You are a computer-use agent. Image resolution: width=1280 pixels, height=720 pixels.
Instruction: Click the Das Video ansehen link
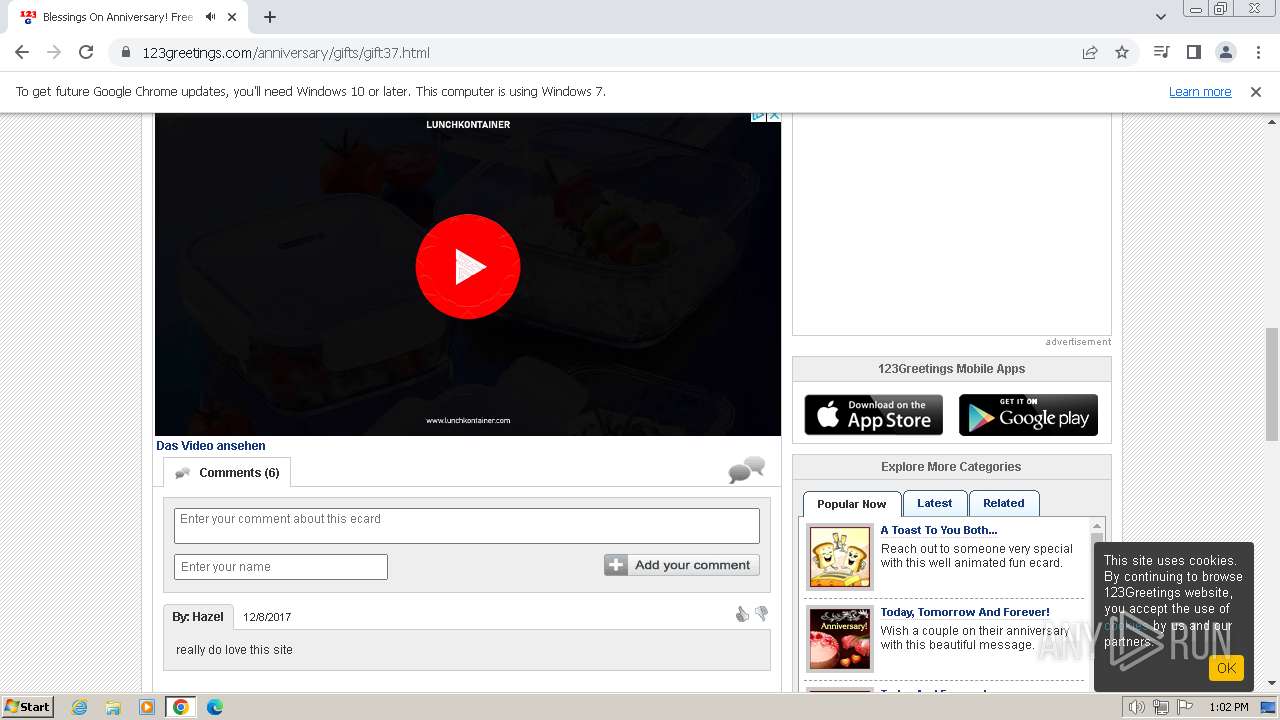211,446
